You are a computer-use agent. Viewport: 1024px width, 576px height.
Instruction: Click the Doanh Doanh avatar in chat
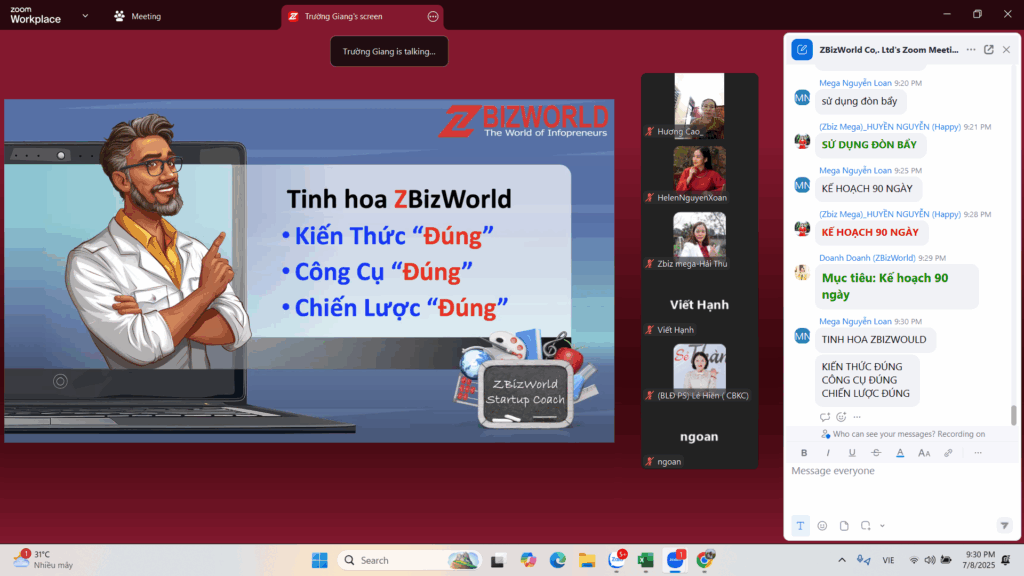coord(802,272)
